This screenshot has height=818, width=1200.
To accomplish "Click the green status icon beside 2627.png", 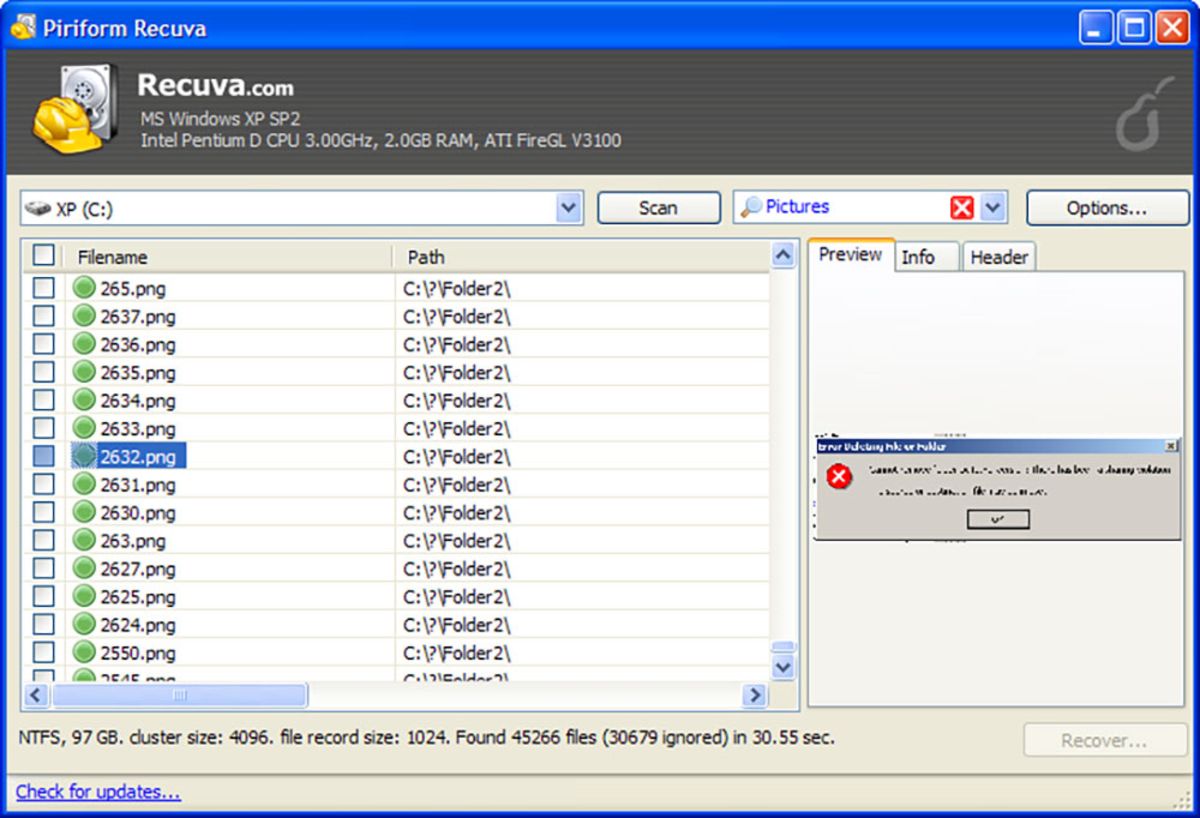I will (x=85, y=568).
